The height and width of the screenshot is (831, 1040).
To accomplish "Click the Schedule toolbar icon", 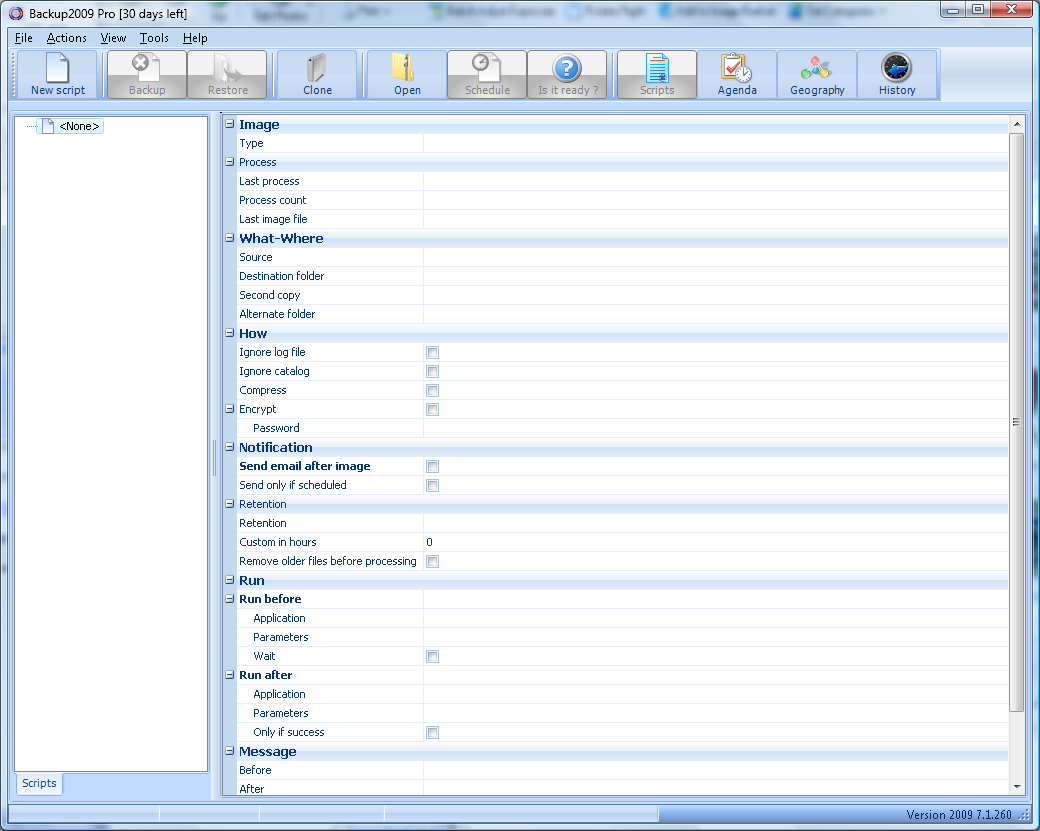I will click(487, 75).
